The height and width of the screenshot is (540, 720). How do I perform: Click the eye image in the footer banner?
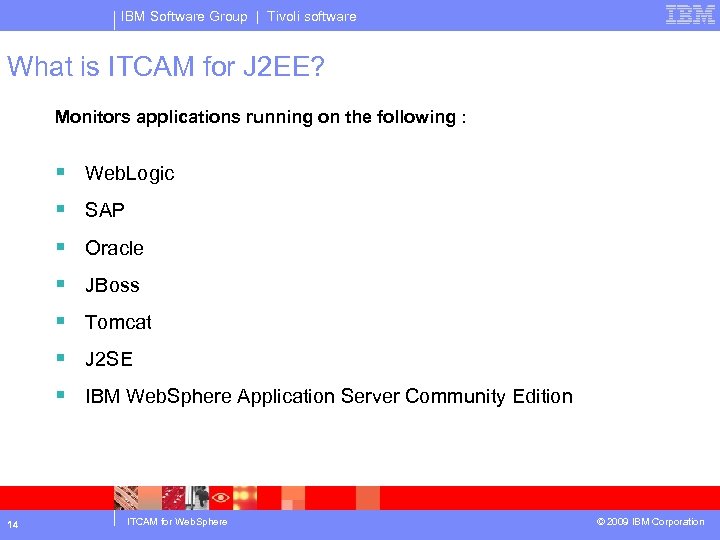[221, 498]
